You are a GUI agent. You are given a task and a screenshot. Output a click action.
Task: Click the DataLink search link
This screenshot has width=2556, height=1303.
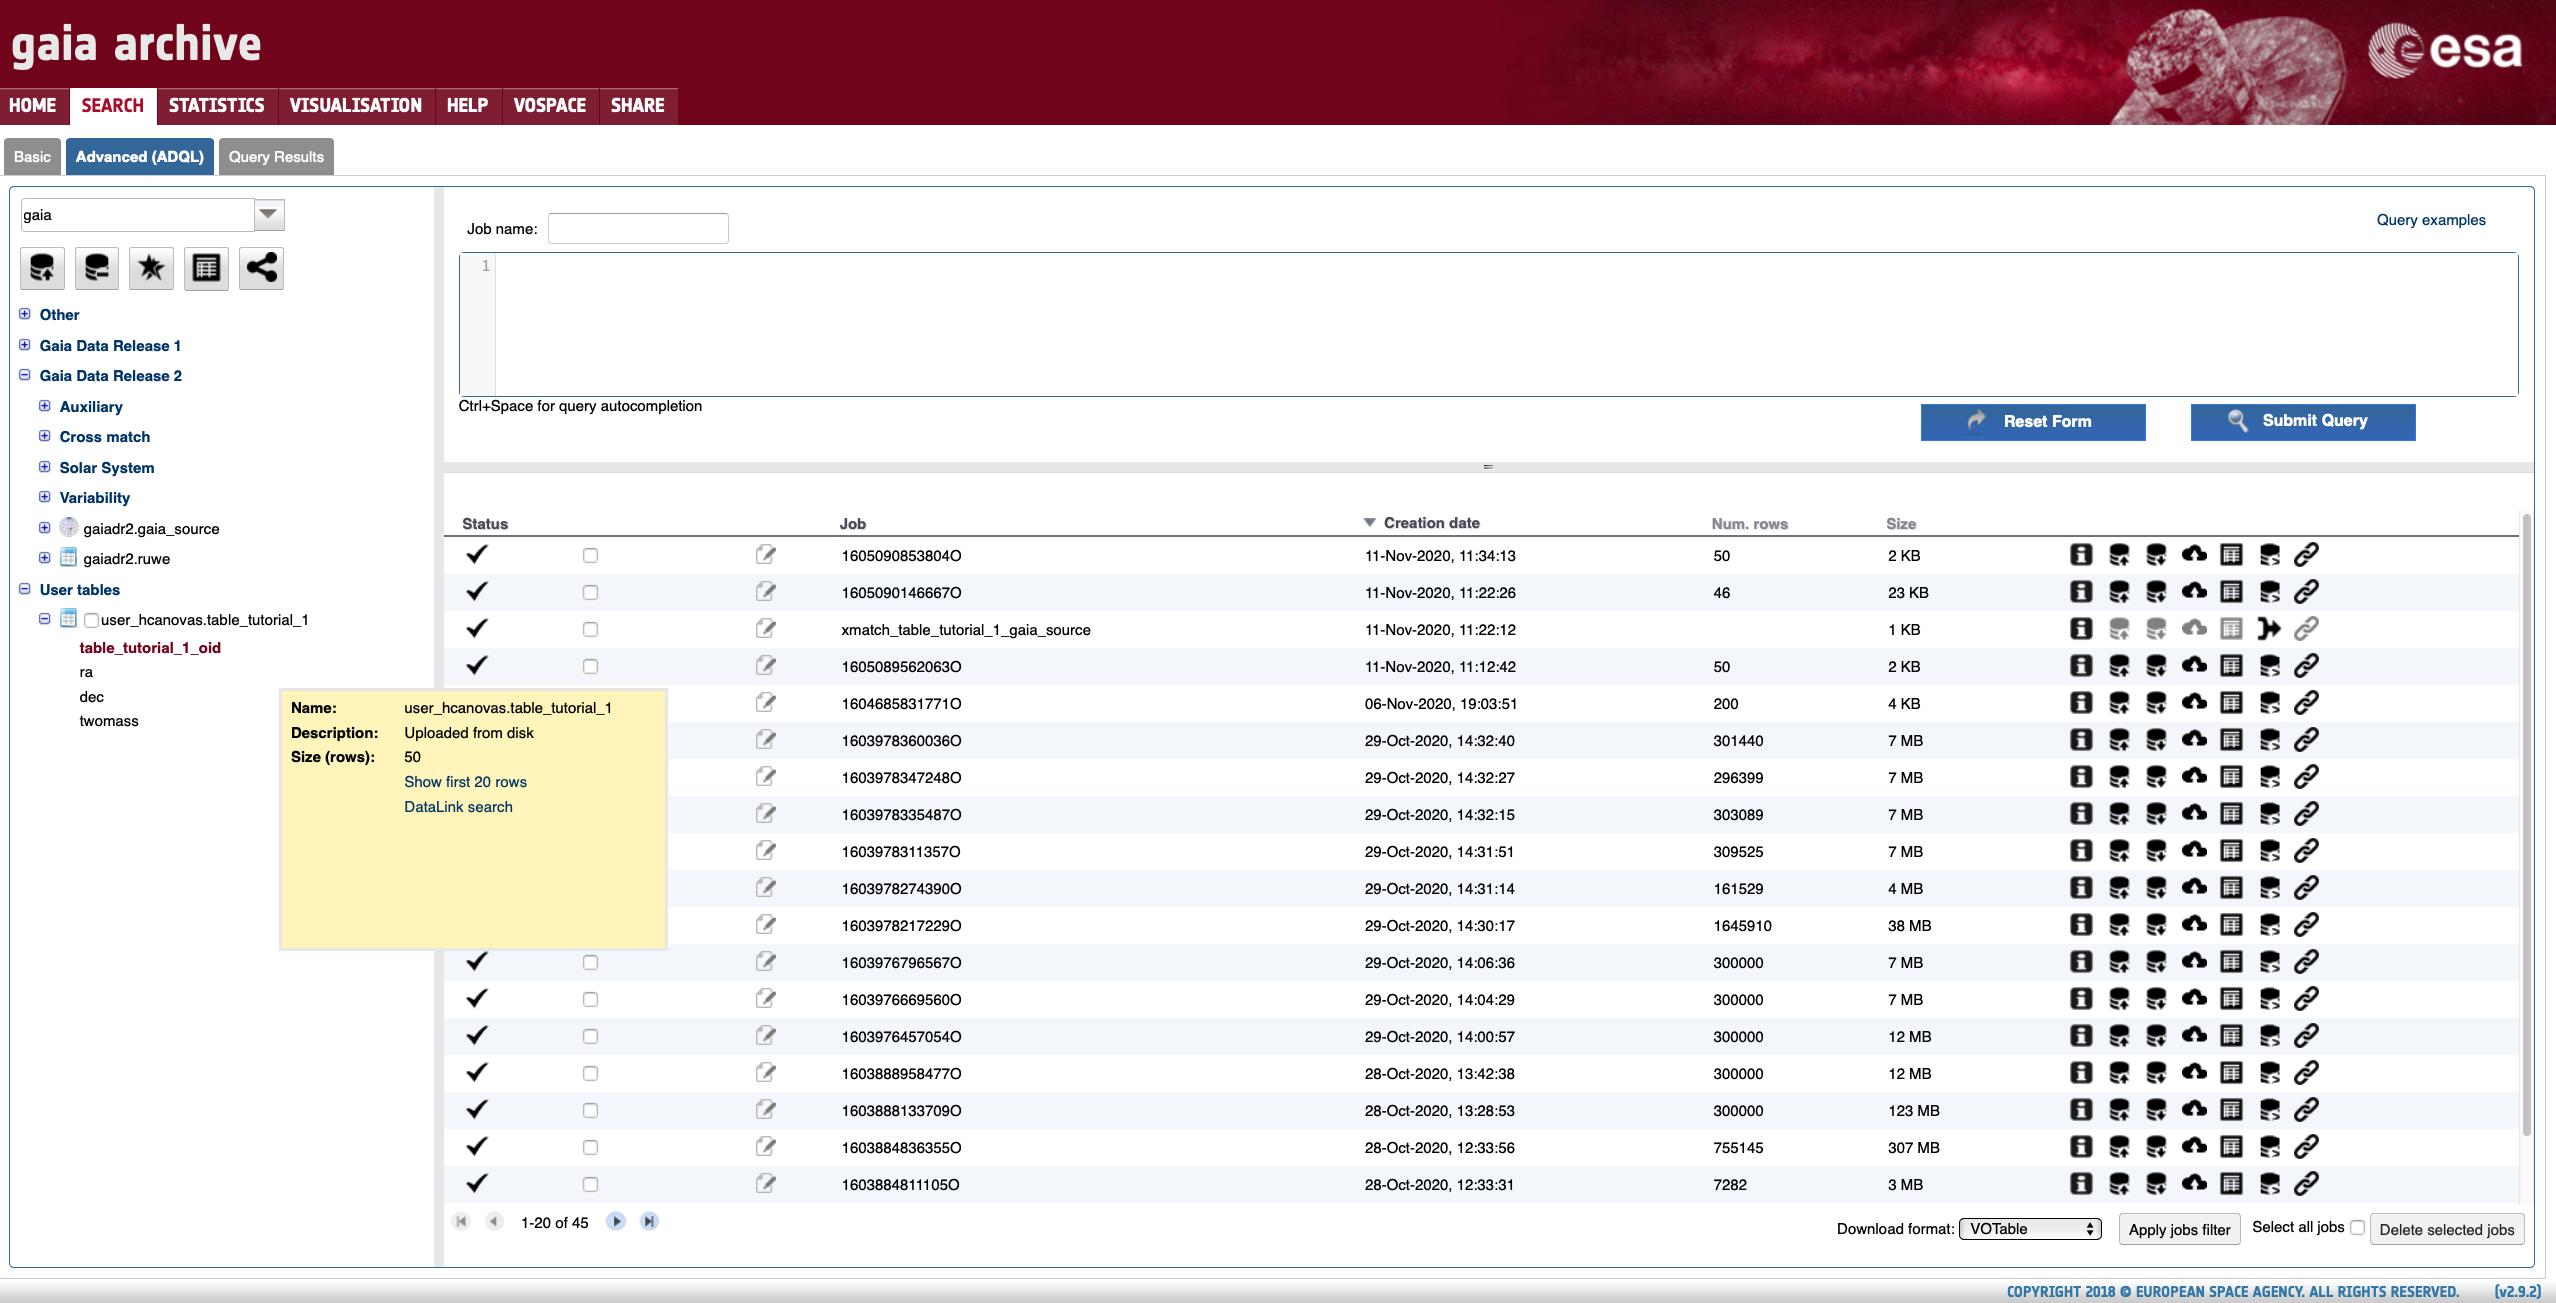pos(458,807)
